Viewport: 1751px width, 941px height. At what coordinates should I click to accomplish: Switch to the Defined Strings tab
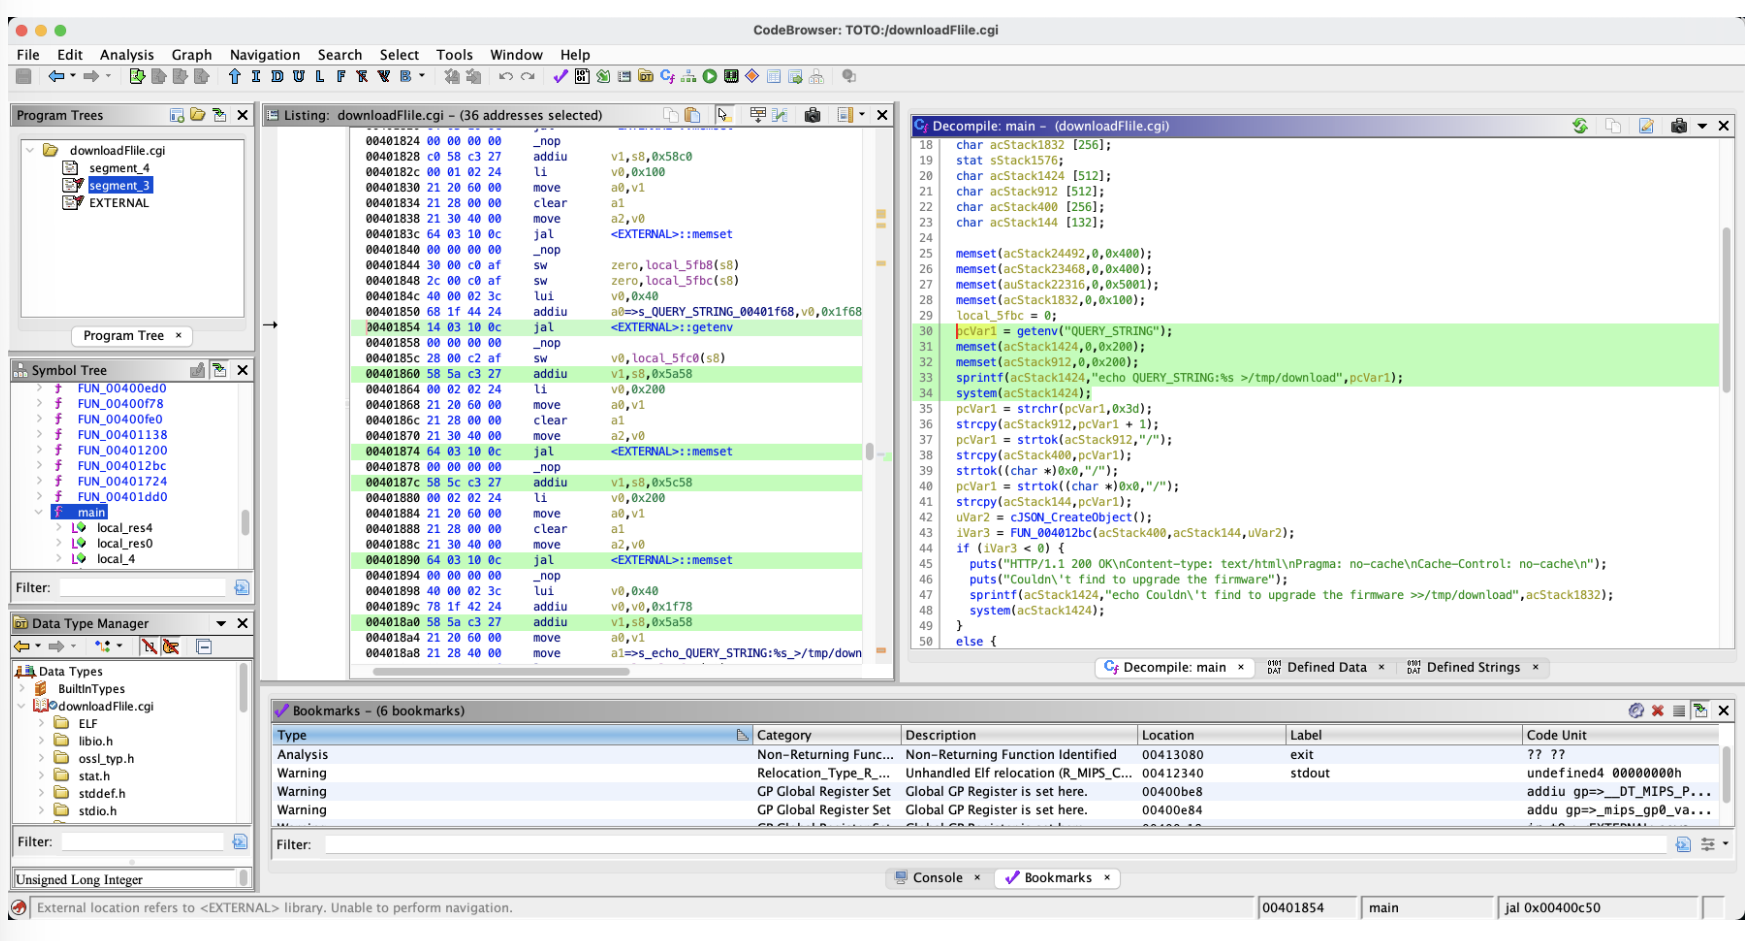(x=1472, y=667)
